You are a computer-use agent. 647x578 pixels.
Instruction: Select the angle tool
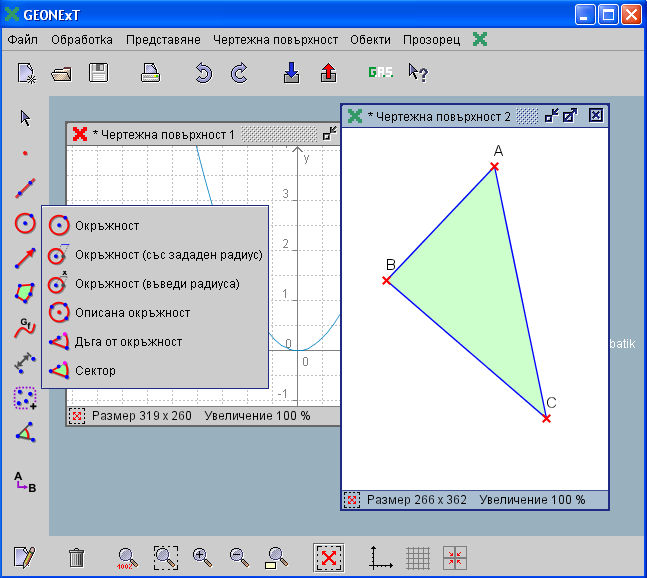pyautogui.click(x=25, y=432)
